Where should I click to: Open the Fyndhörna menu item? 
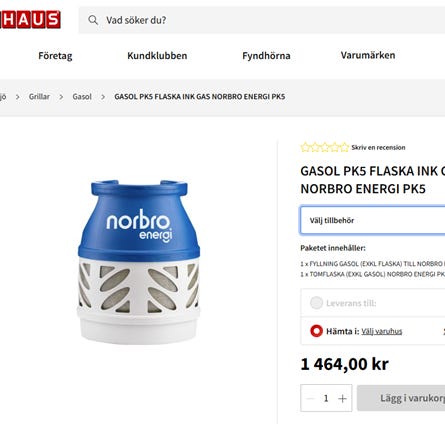(266, 56)
